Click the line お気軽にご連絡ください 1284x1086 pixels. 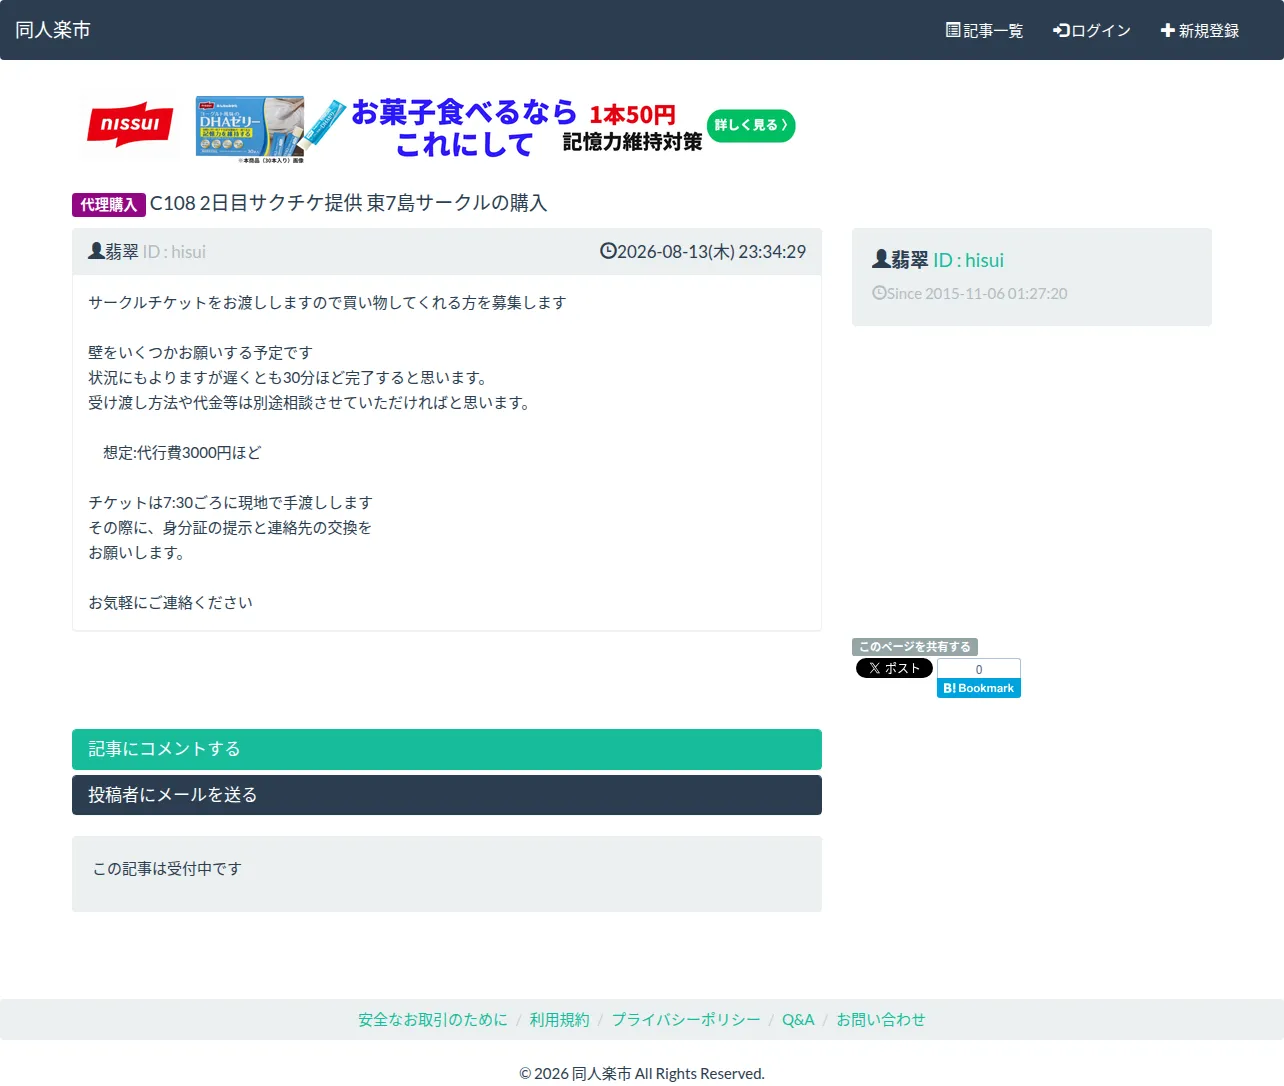pos(170,603)
